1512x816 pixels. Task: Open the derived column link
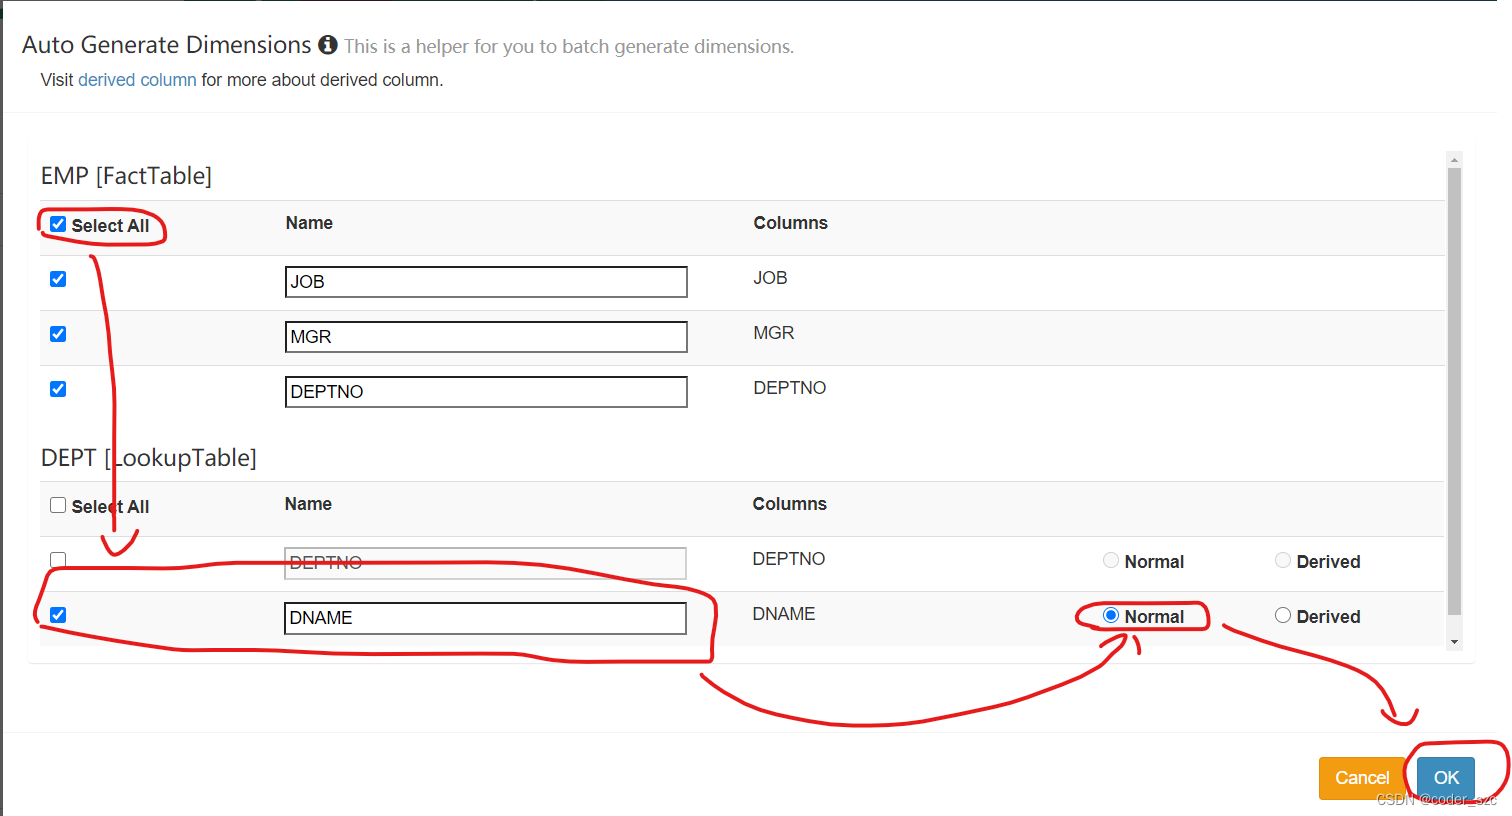coord(137,80)
